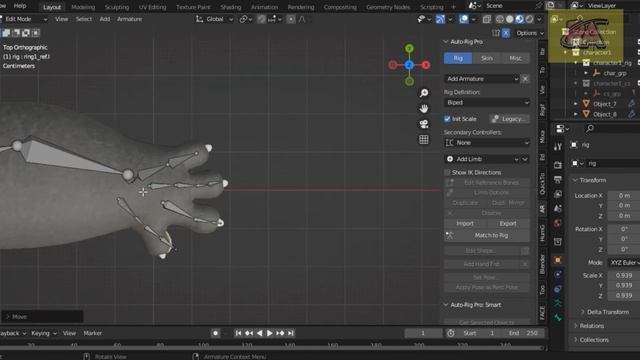Select the Misc tab in Auto-Rig Pro
Screen dimensions: 640x360
coord(516,58)
